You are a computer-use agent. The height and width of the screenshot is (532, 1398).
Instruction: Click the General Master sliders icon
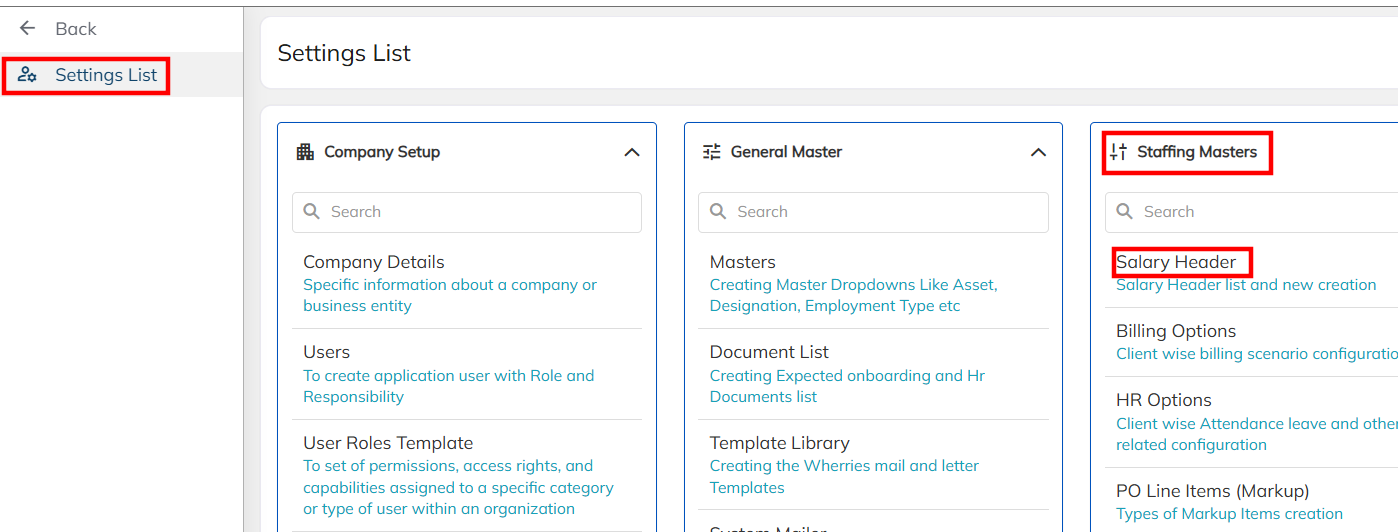(x=712, y=152)
